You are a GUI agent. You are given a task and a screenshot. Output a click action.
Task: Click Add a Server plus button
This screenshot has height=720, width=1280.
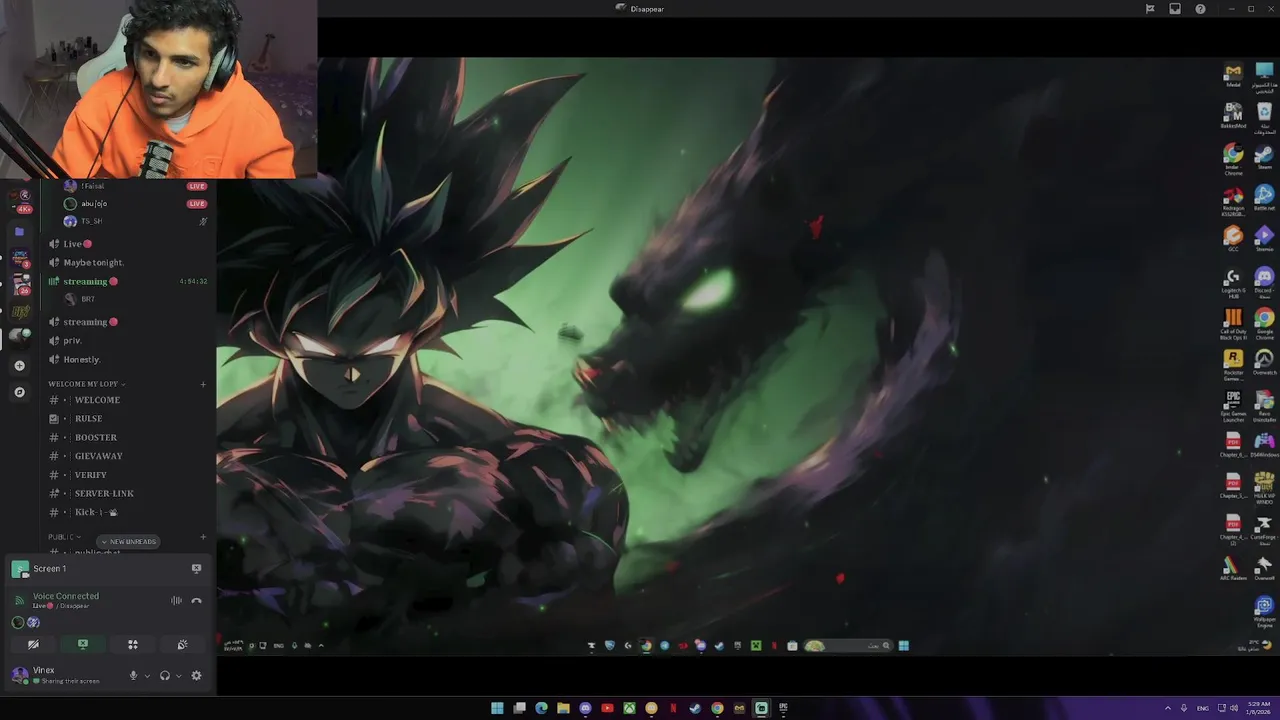click(x=19, y=366)
